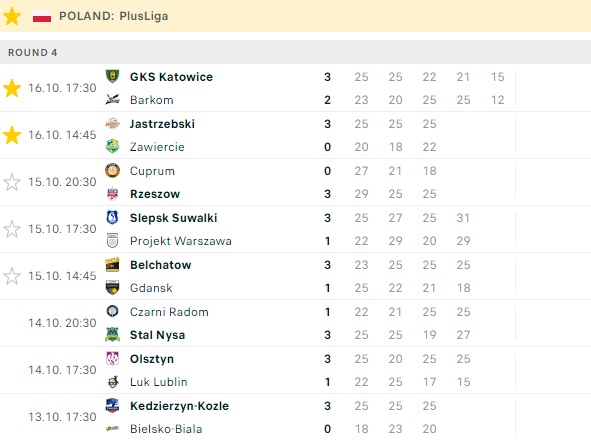Click the ROUND 4 header row
Image resolution: width=591 pixels, height=440 pixels.
point(296,52)
